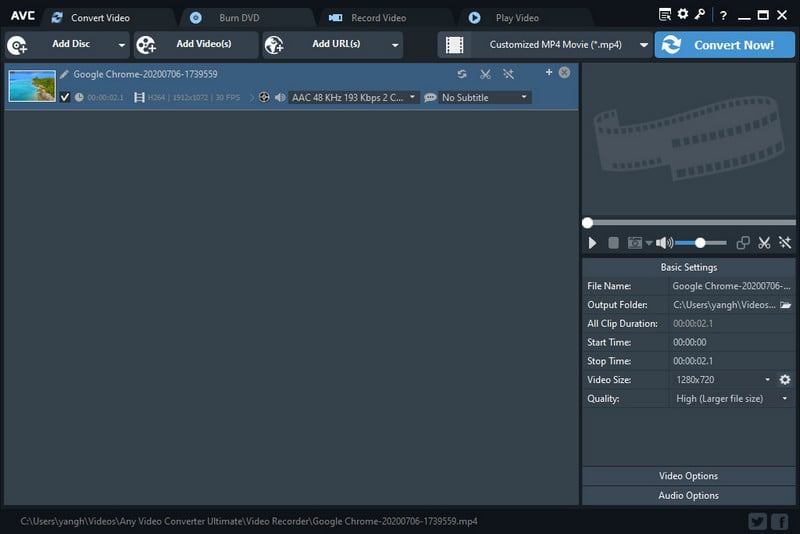
Task: Adjust the preview volume slider
Action: [701, 243]
